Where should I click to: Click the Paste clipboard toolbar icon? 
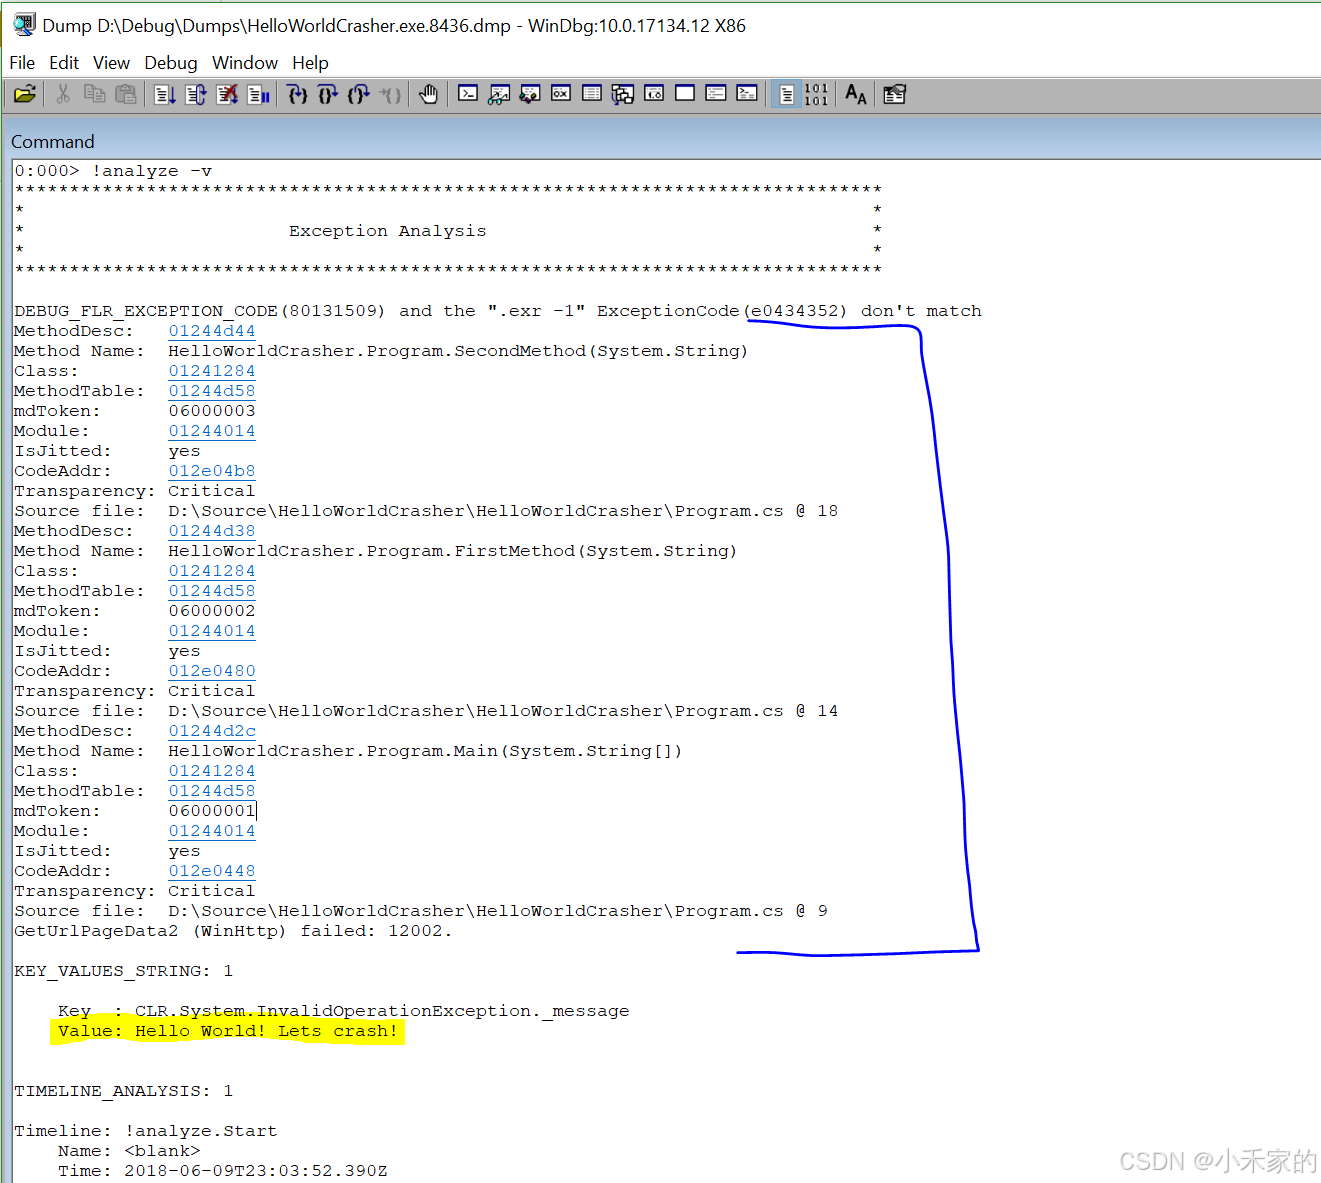[126, 94]
